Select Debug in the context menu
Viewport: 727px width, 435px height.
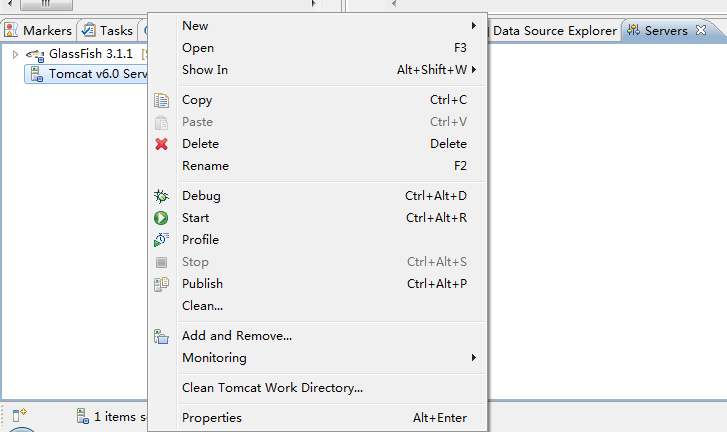pyautogui.click(x=330, y=196)
